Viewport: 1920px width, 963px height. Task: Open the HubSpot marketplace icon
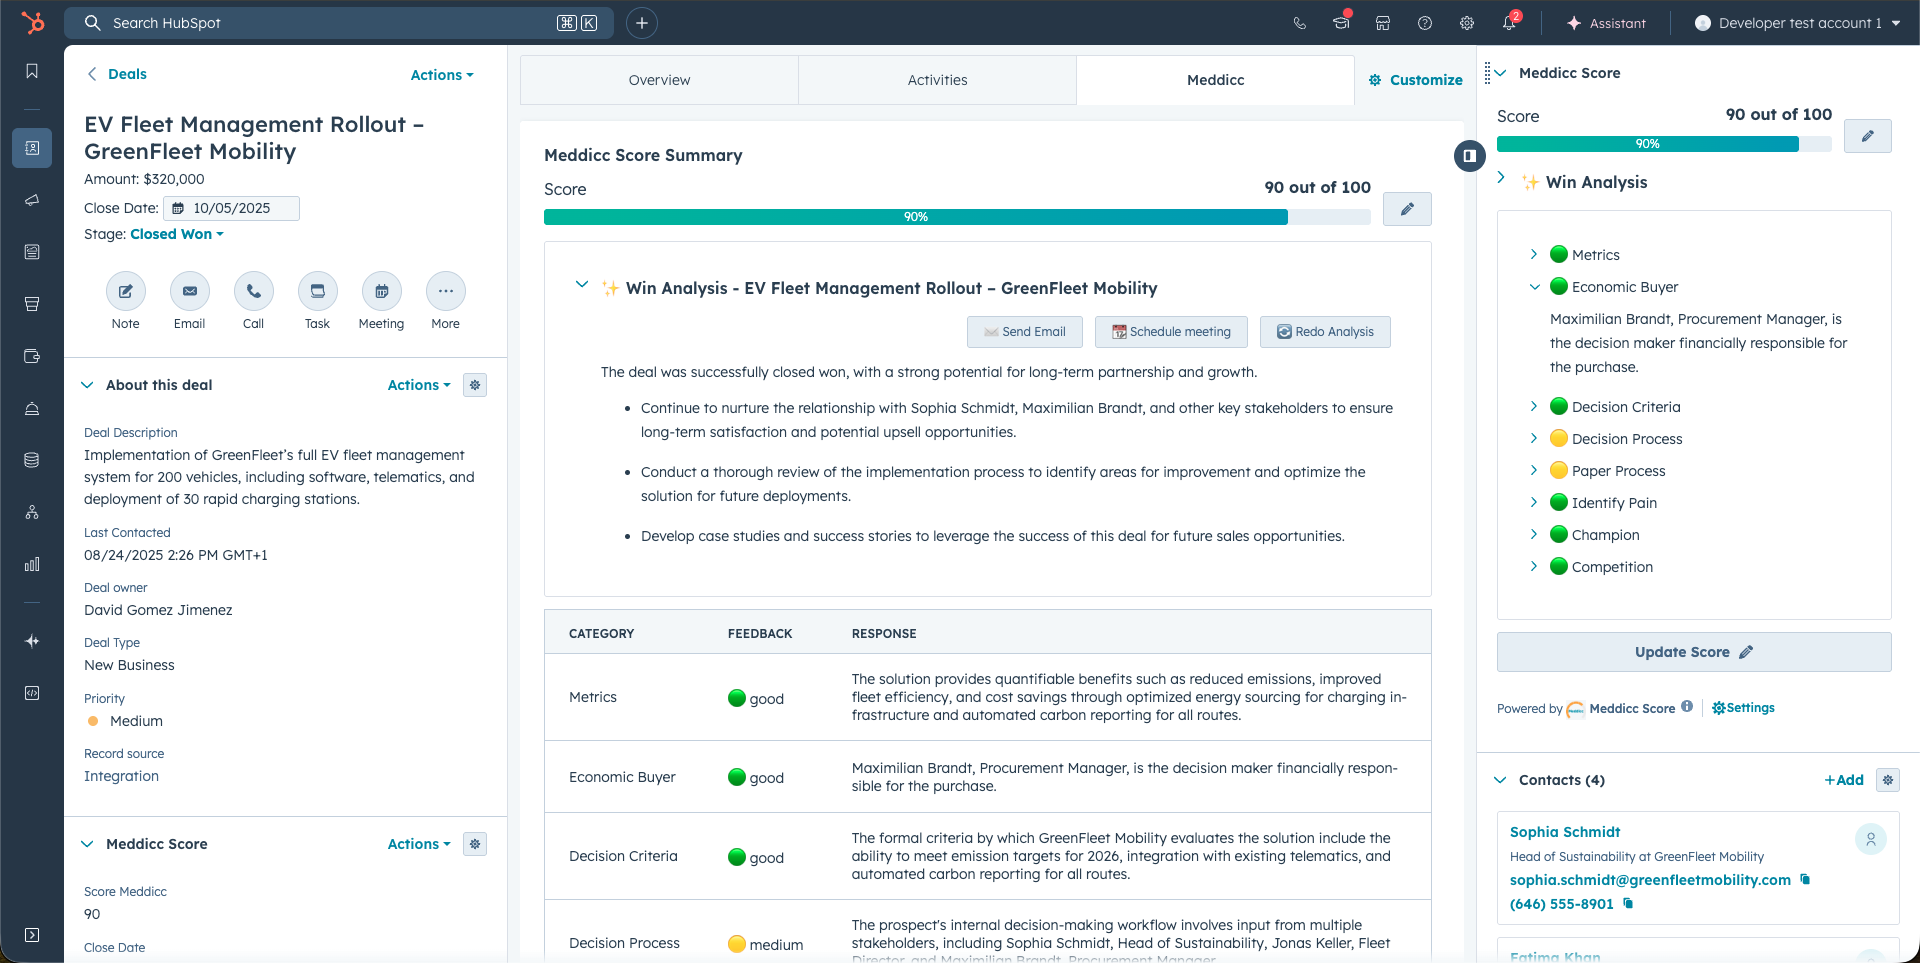(1383, 23)
